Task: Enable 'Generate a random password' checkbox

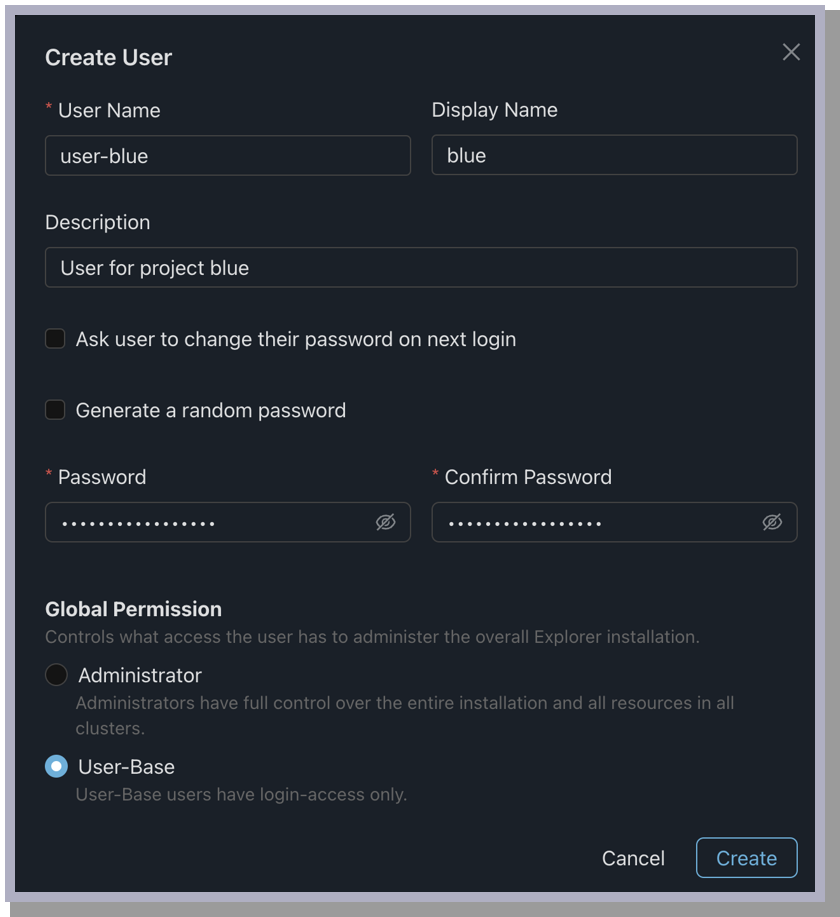Action: coord(56,410)
